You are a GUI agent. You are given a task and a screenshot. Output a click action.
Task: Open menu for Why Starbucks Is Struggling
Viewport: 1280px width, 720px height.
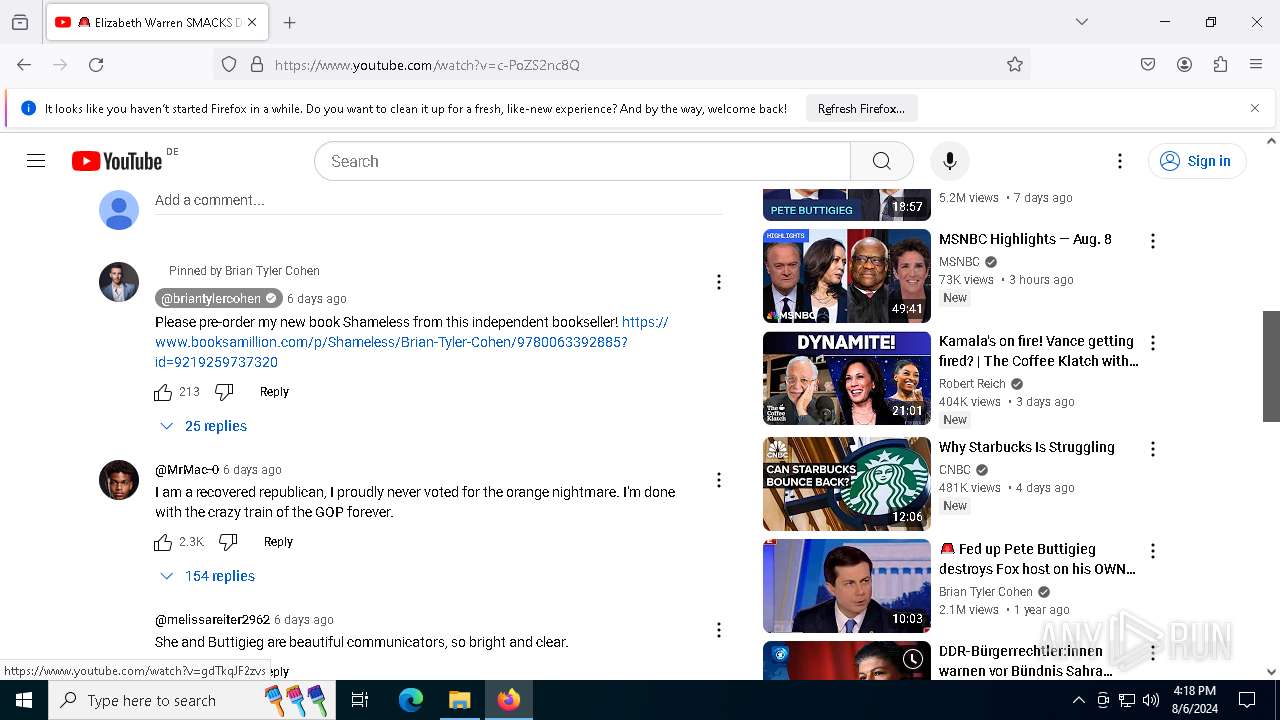click(1153, 449)
